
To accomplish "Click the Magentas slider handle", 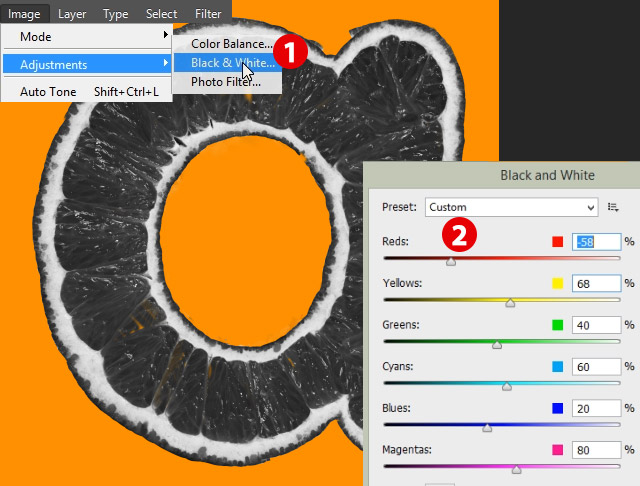I will click(516, 470).
